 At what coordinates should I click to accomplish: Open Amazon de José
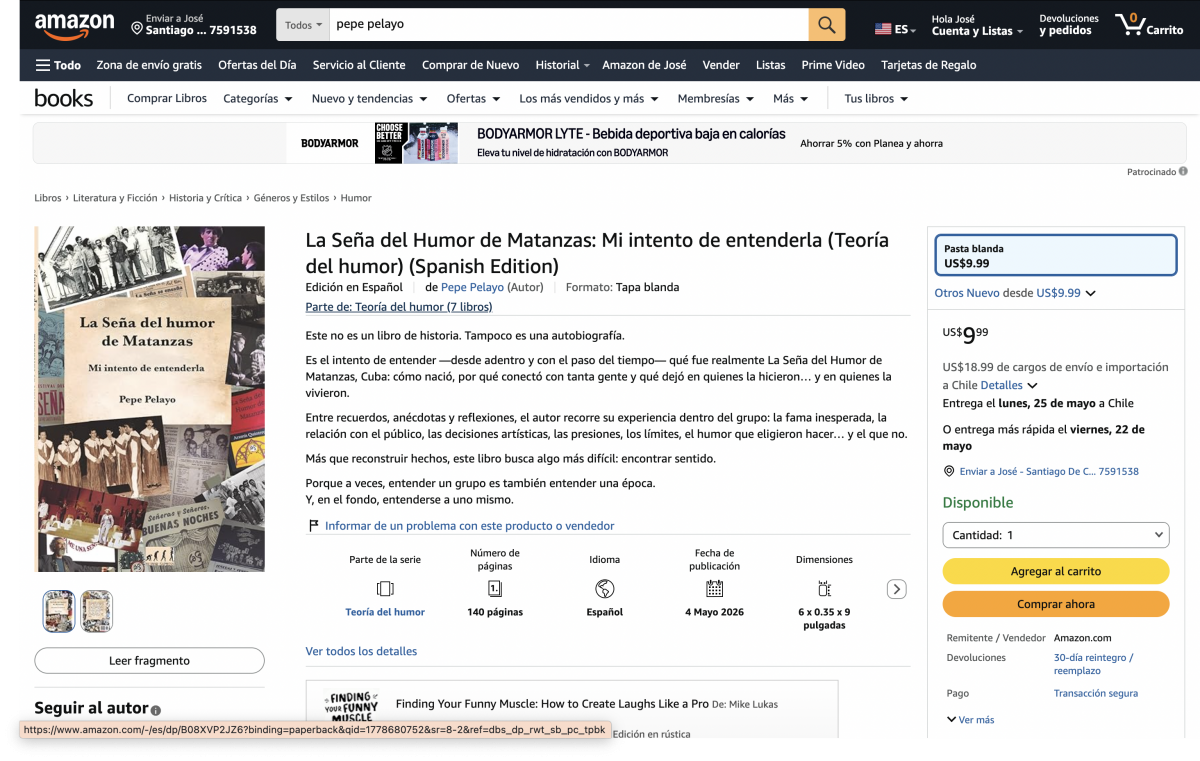click(x=644, y=65)
